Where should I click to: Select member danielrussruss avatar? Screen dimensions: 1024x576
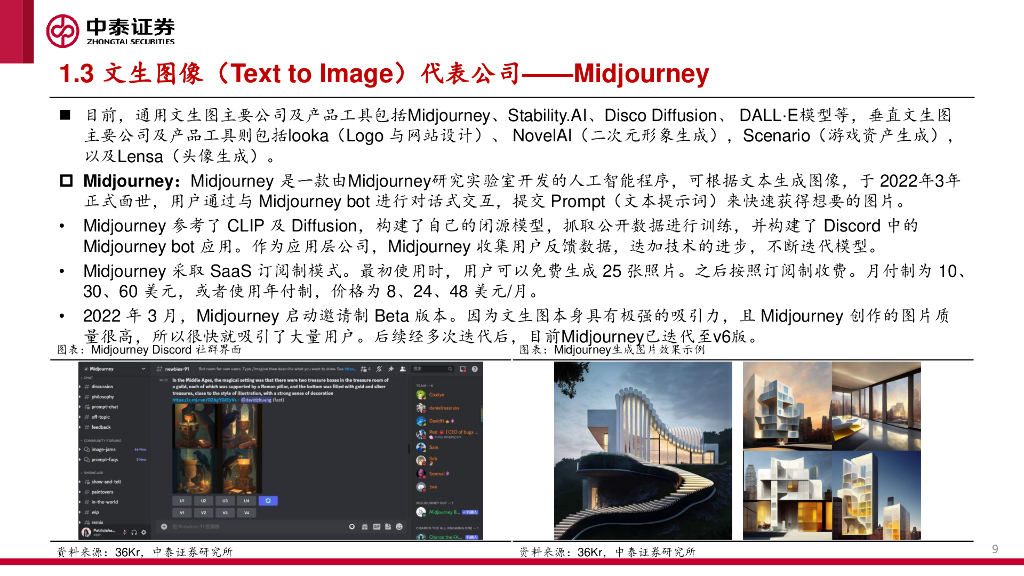[x=421, y=408]
